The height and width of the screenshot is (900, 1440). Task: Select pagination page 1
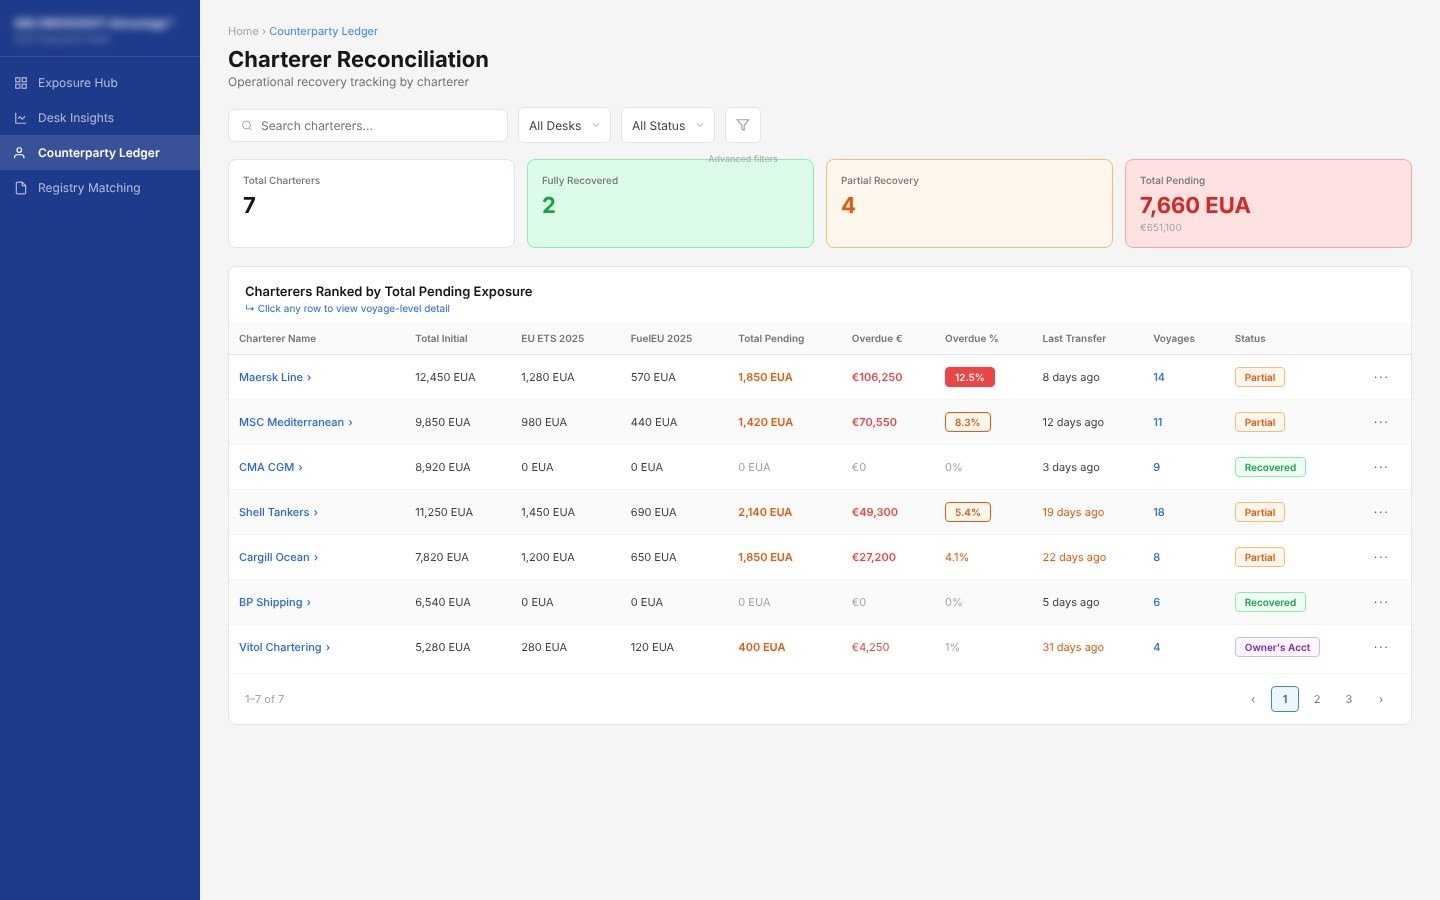tap(1285, 699)
